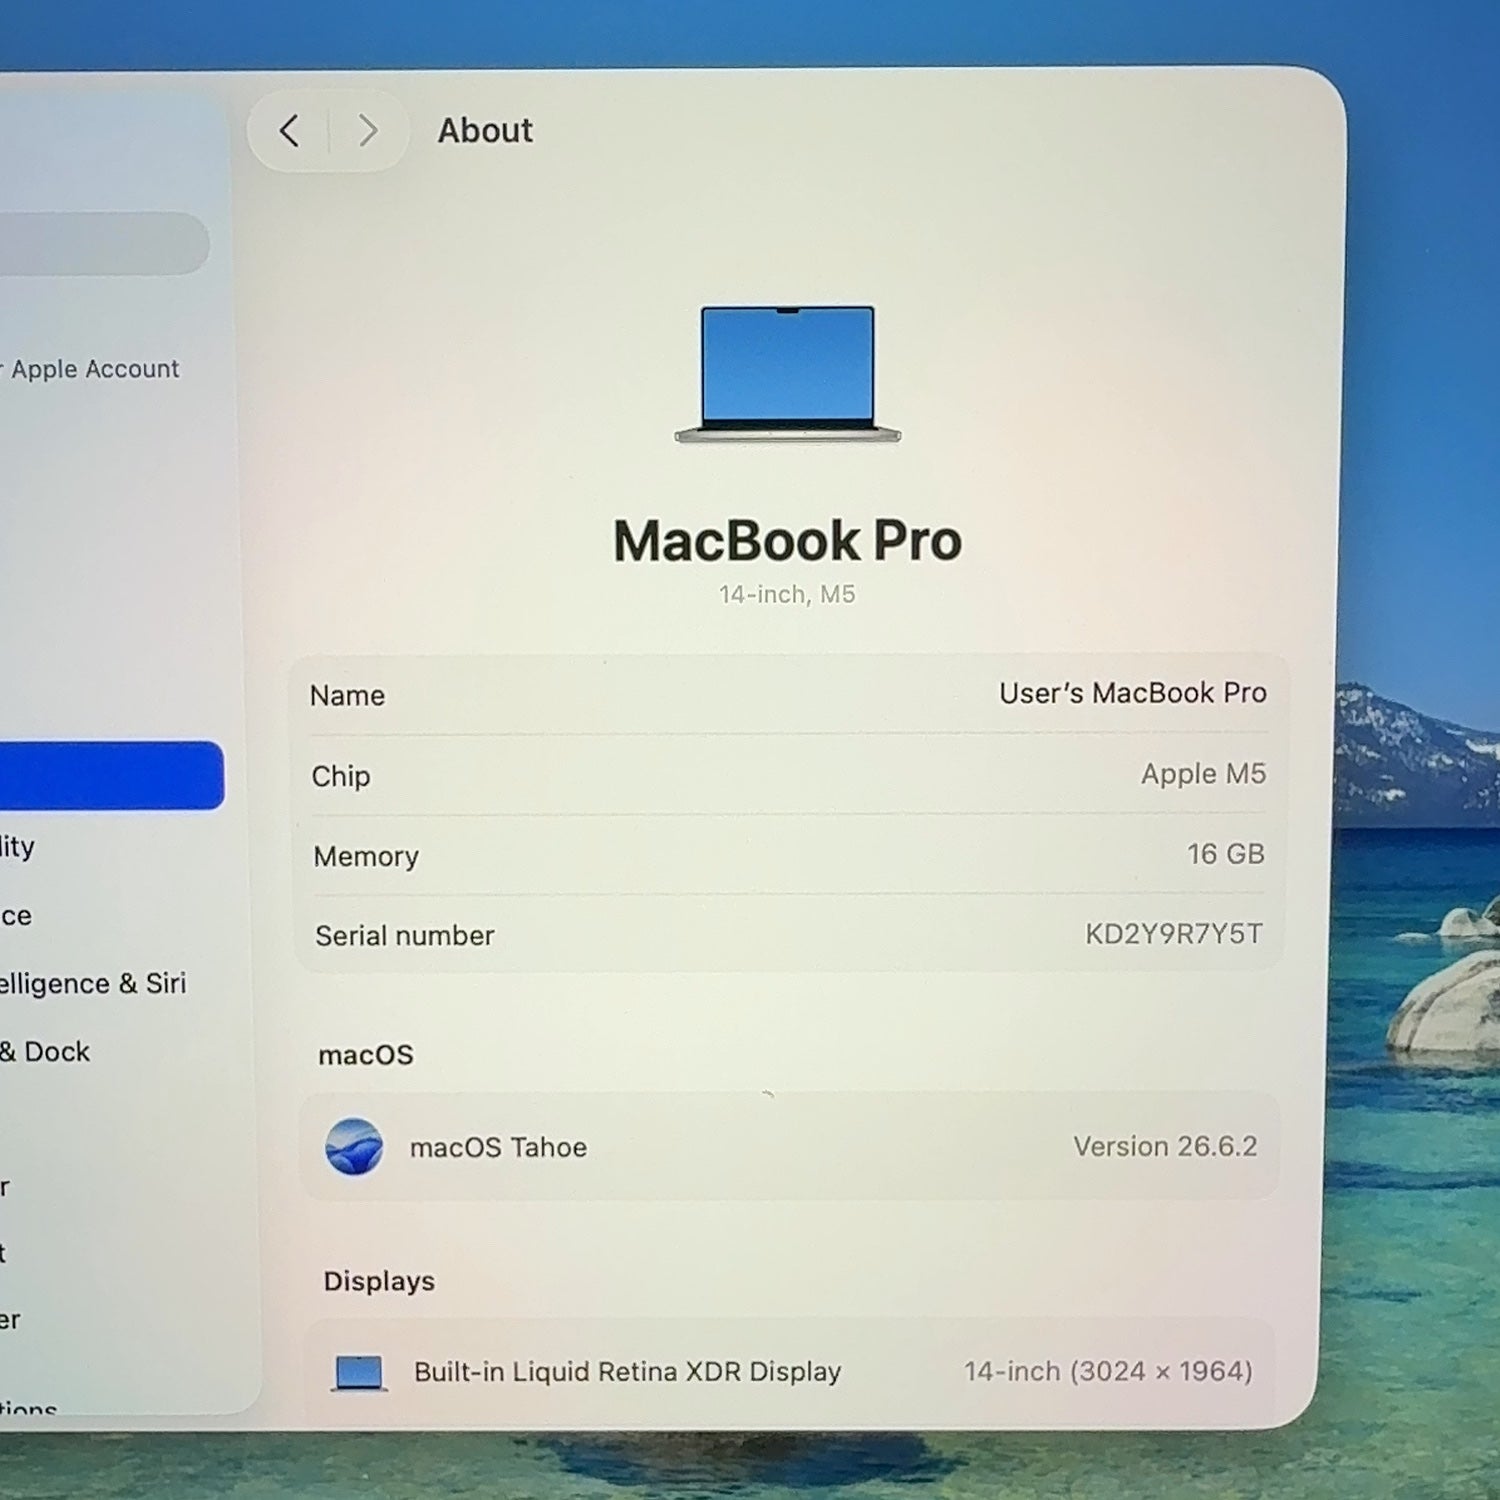Select the Chip Apple M5 row
The width and height of the screenshot is (1500, 1500).
pos(789,775)
